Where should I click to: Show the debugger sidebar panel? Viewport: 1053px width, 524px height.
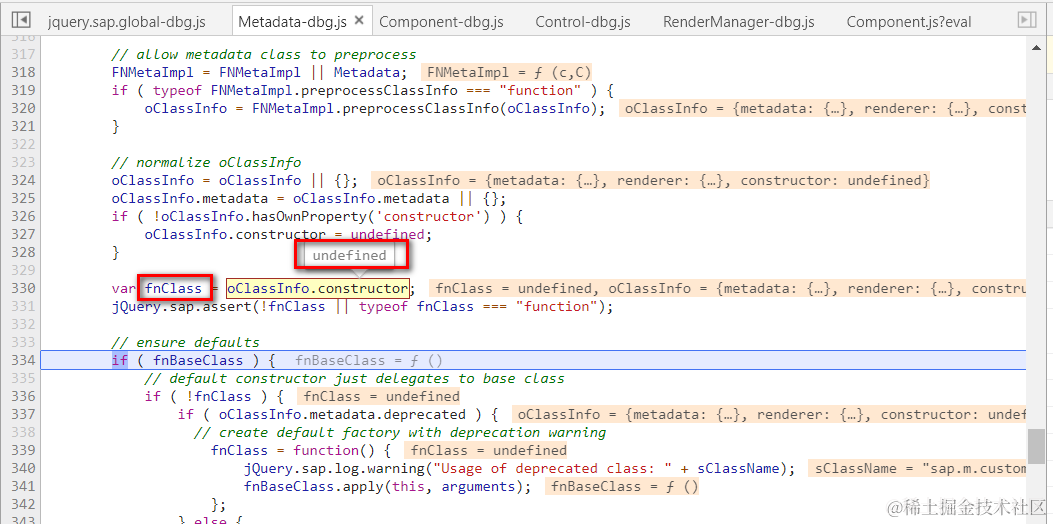point(1027,20)
